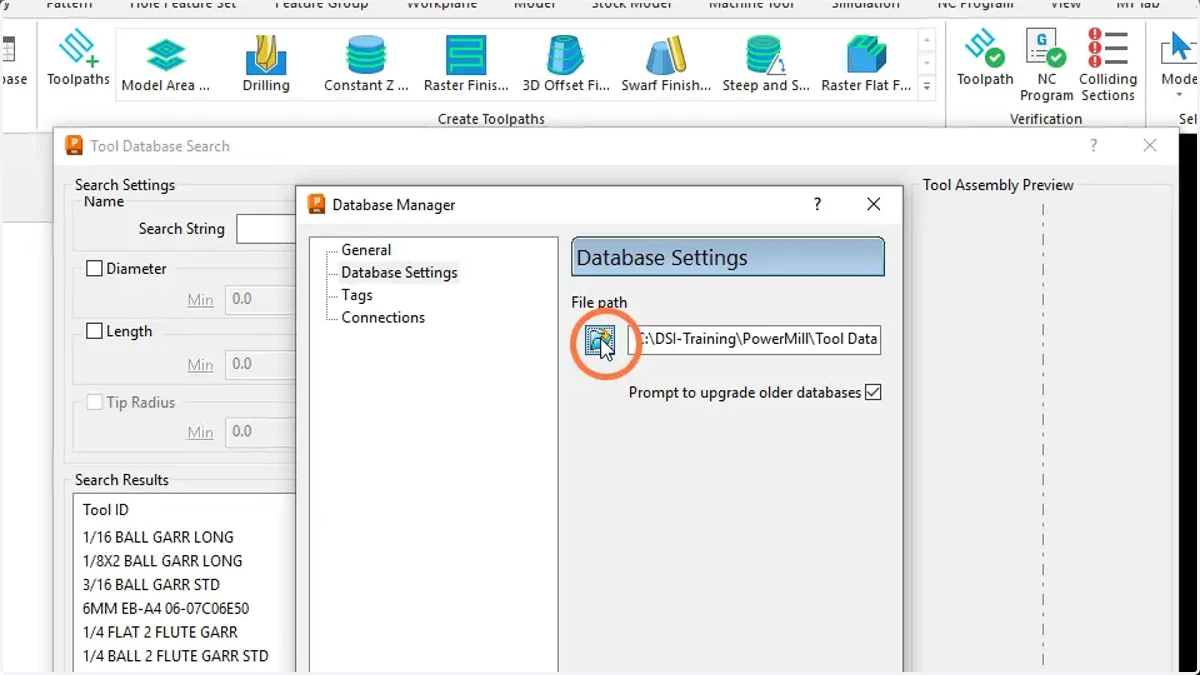1200x675 pixels.
Task: Select tool 1/16 BALL GARR LONG
Action: [x=158, y=537]
